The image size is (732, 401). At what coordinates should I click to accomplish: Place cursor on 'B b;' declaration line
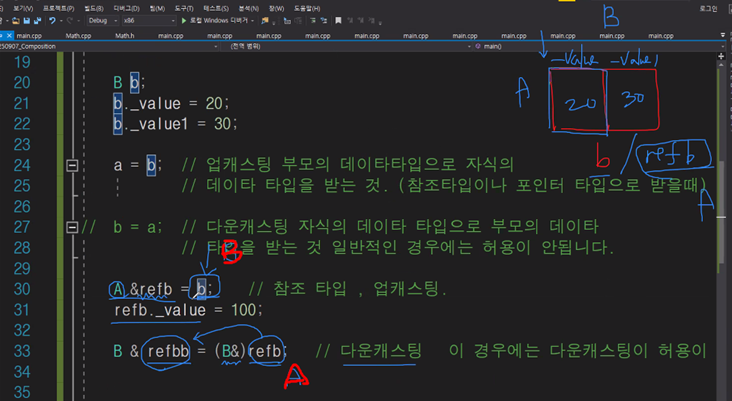[129, 83]
